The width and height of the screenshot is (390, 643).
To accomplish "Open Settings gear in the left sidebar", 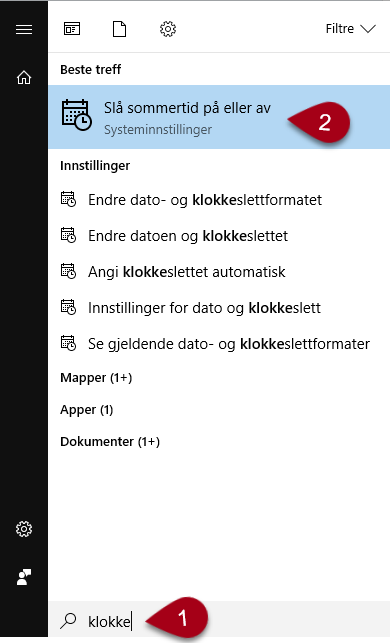I will click(x=24, y=529).
